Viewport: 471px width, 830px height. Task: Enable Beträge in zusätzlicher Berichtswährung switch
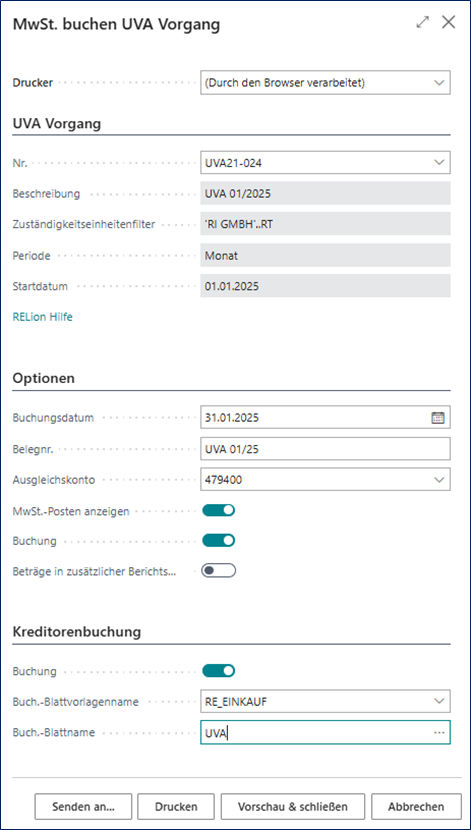(219, 571)
